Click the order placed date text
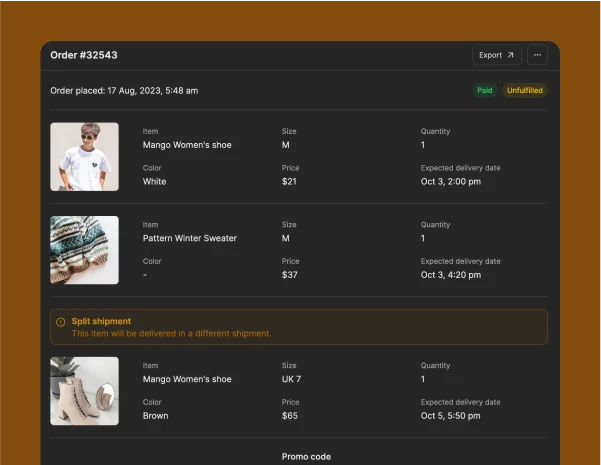601x465 pixels. click(x=124, y=90)
